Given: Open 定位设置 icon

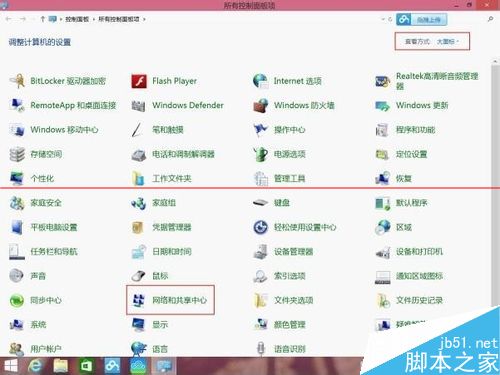Looking at the screenshot, I should tap(382, 154).
